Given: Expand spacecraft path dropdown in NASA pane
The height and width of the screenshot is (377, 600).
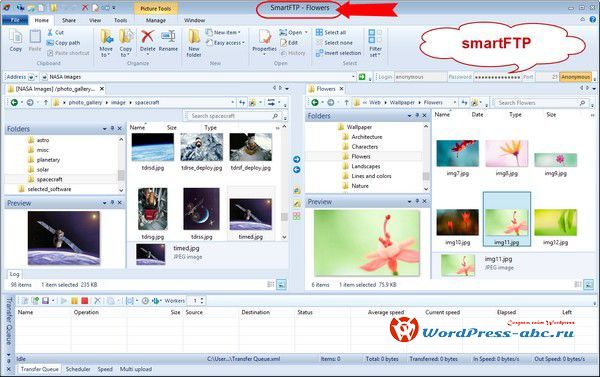Looking at the screenshot, I should tap(232, 103).
